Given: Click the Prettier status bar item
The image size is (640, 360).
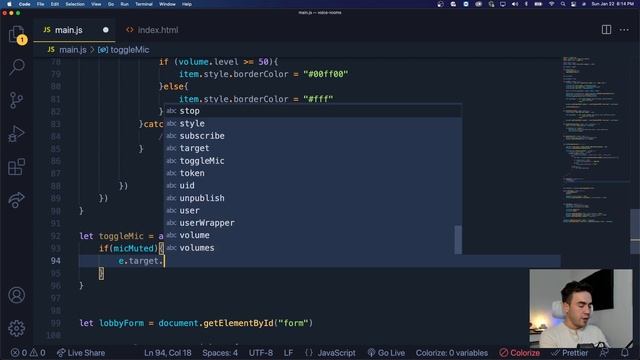Looking at the screenshot, I should pos(570,353).
